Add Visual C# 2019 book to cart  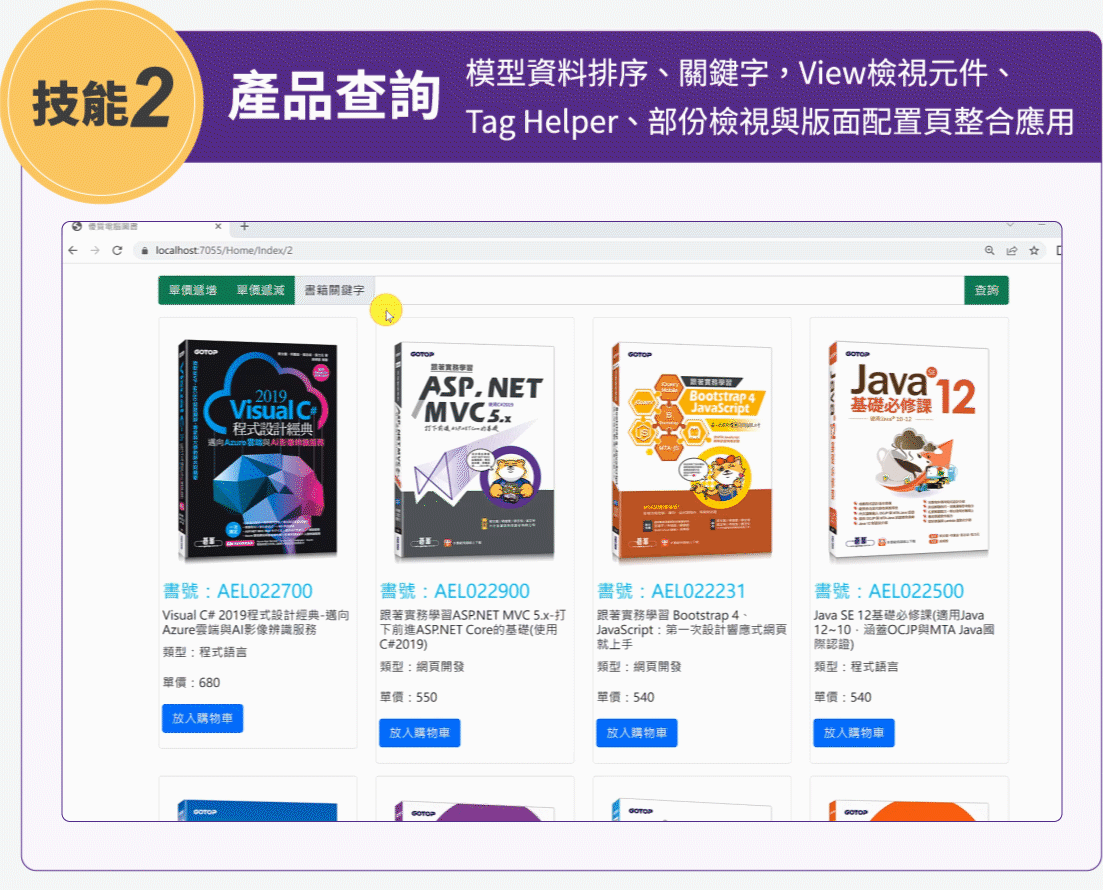203,718
